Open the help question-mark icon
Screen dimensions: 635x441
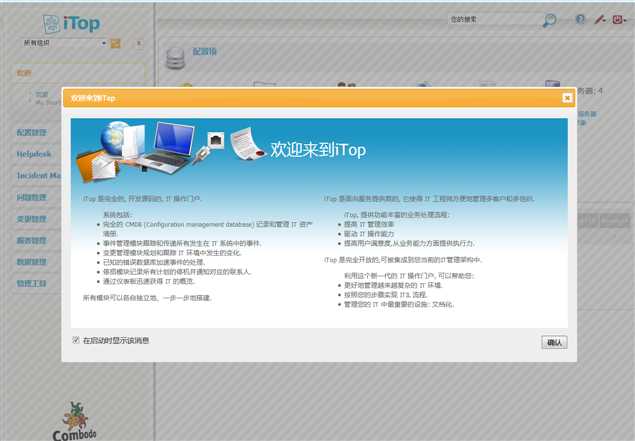pos(580,19)
